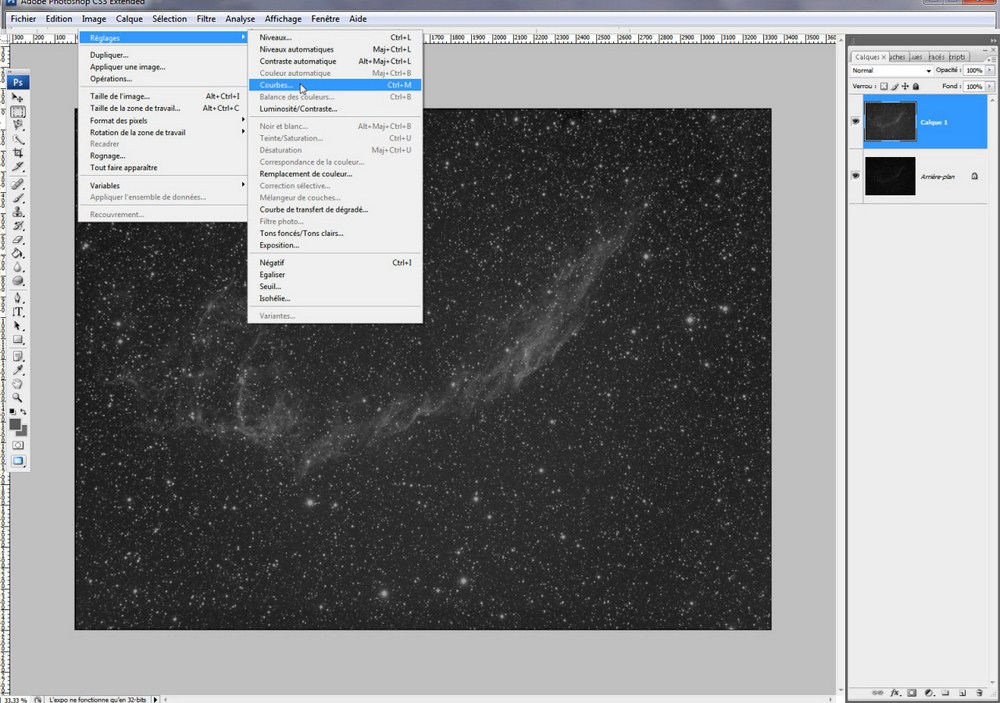1000x703 pixels.
Task: Select the Lasso tool
Action: [18, 126]
